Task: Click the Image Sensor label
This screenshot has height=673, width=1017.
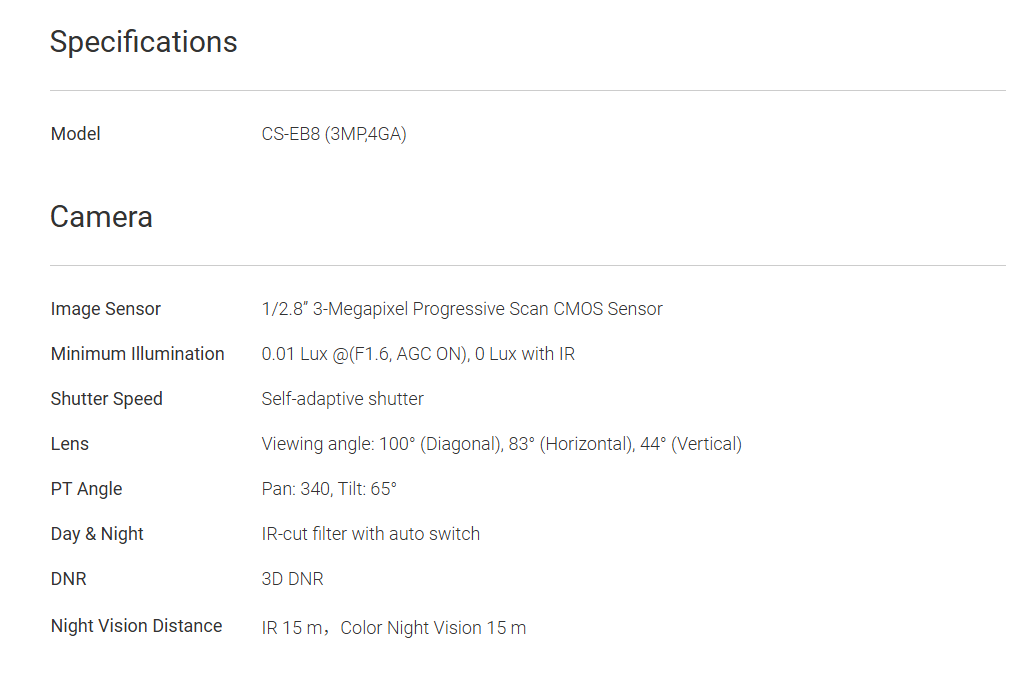Action: click(x=106, y=309)
